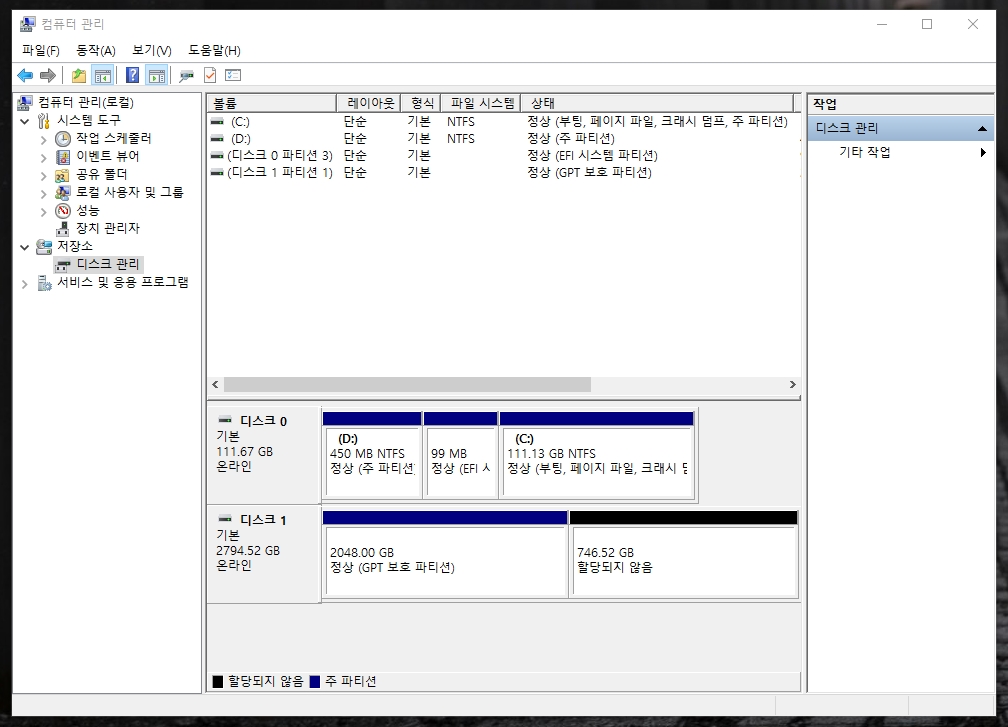Open the 동작(A) menu
1008x727 pixels.
96,50
